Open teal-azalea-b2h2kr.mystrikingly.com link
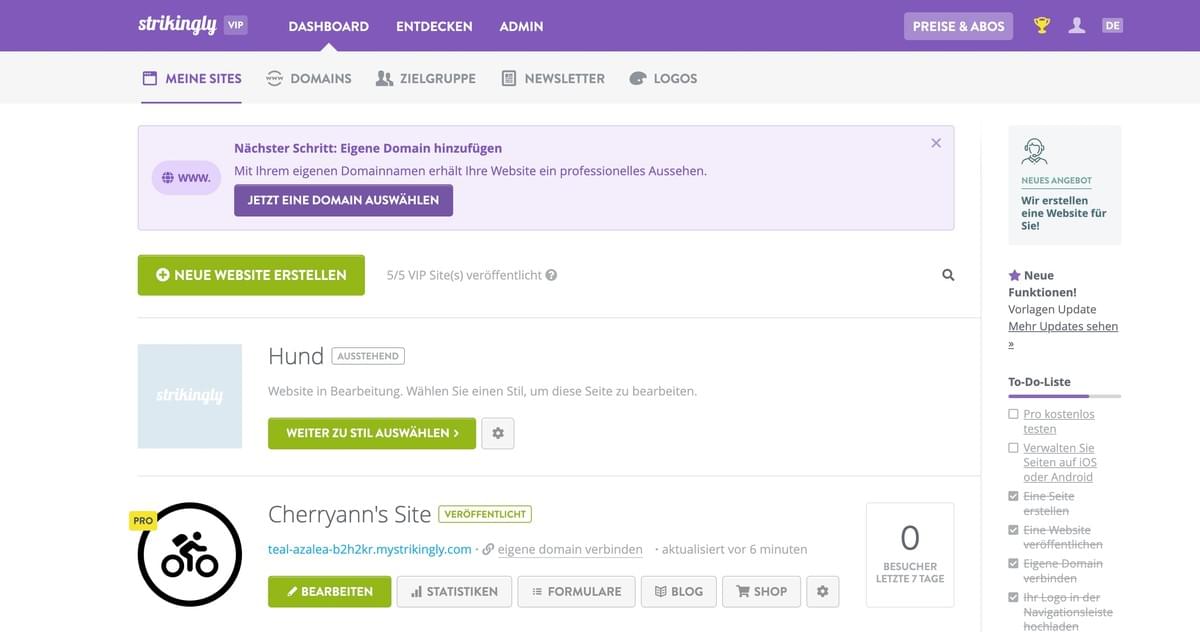 tap(370, 549)
